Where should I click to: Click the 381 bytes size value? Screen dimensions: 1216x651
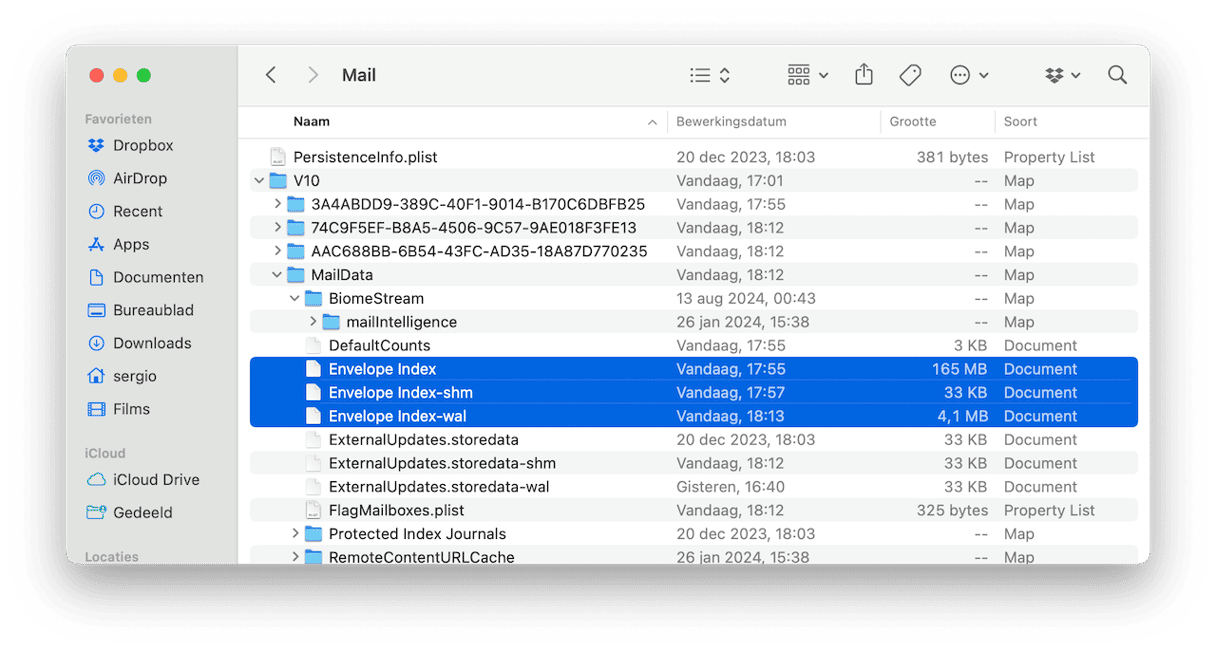[x=952, y=157]
